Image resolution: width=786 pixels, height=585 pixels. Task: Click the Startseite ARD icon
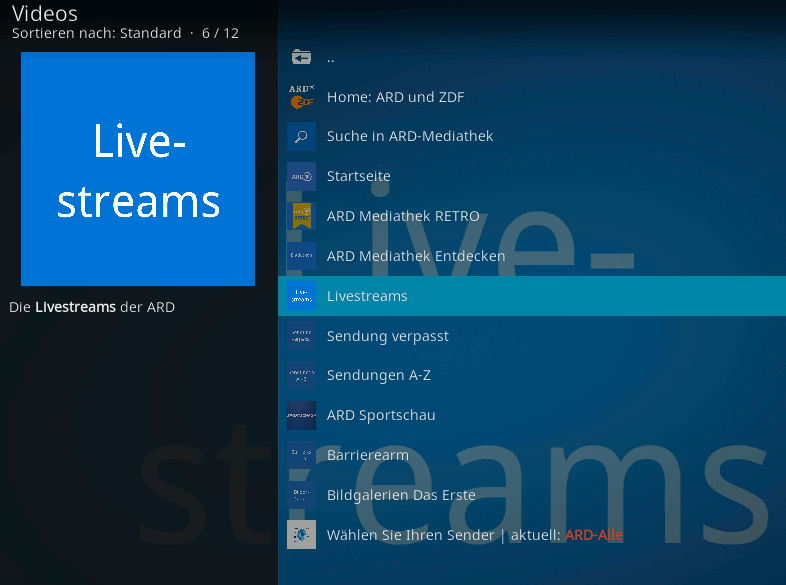(301, 176)
